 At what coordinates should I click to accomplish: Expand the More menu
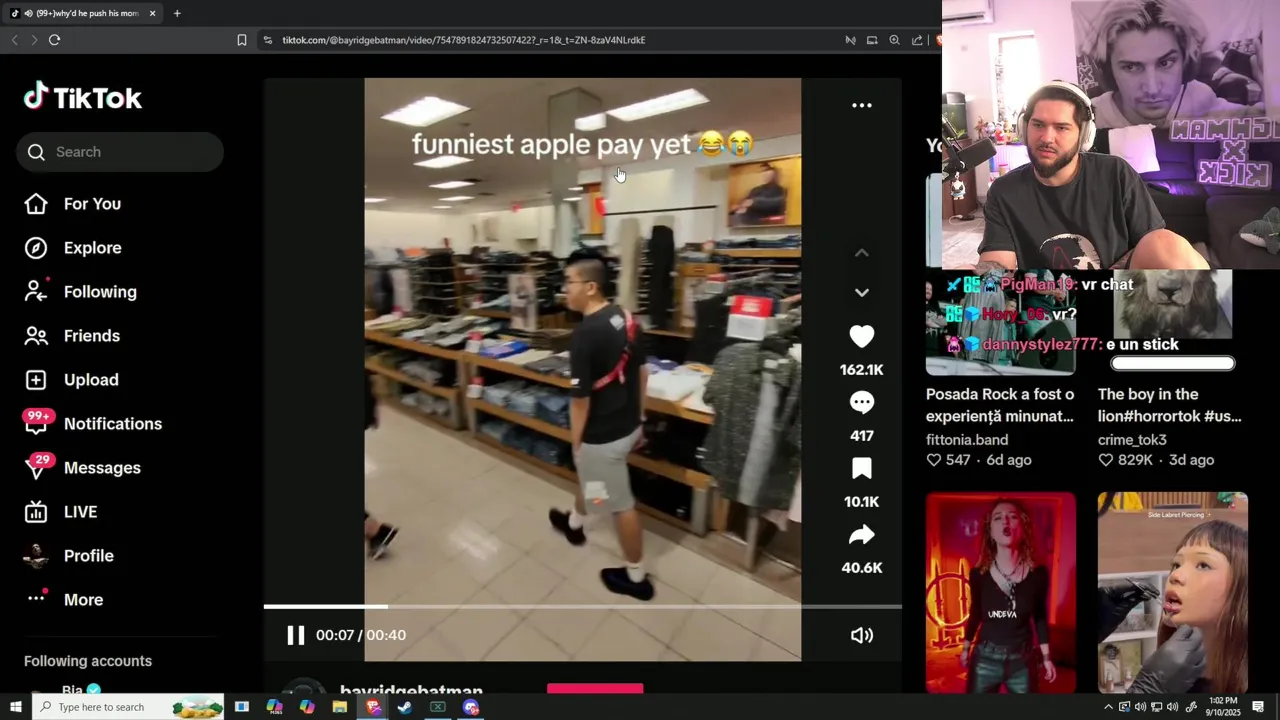tap(83, 600)
